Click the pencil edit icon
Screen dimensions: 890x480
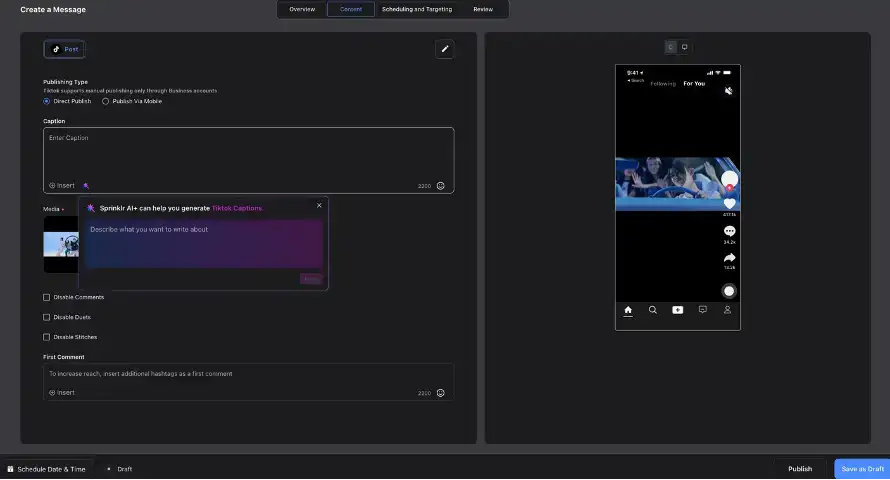tap(445, 49)
